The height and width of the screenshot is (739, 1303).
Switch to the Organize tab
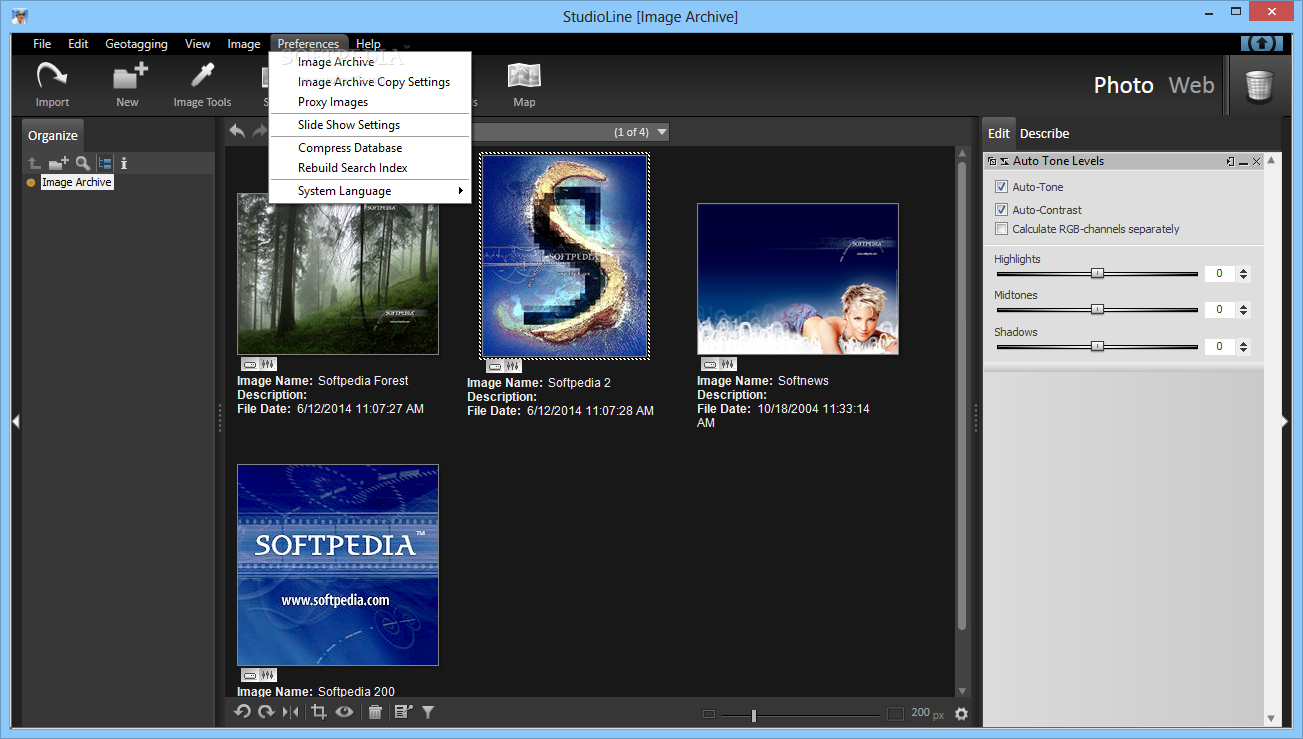(52, 136)
